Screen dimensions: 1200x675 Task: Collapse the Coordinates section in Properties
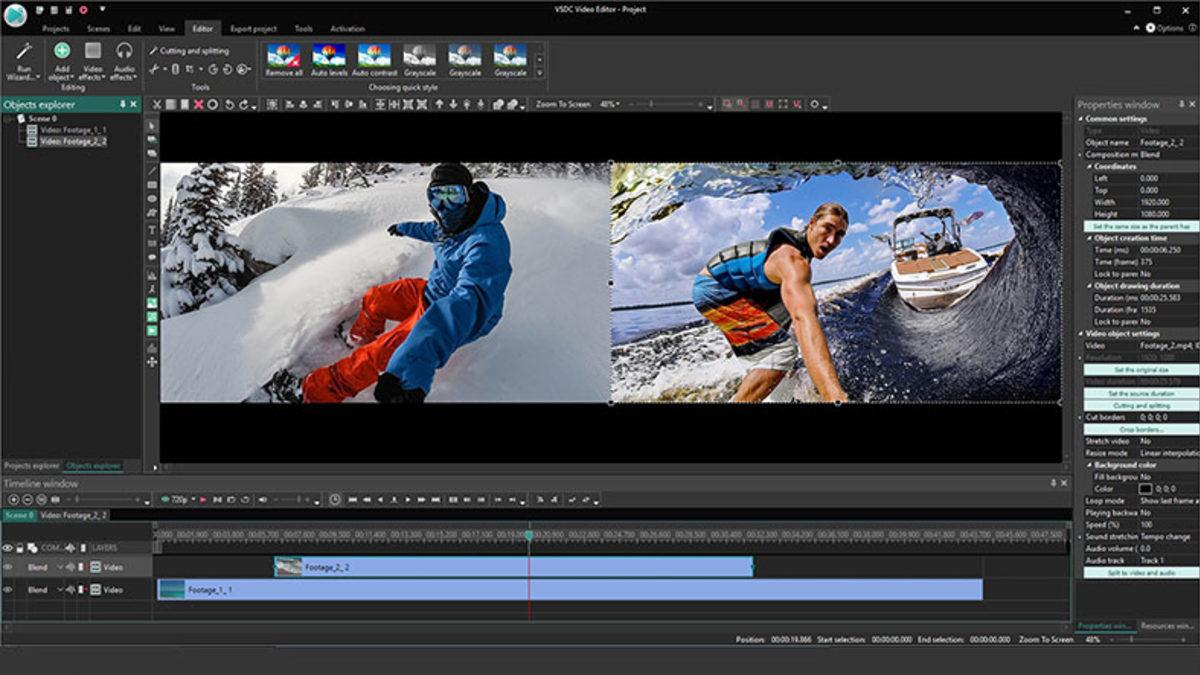(1090, 167)
